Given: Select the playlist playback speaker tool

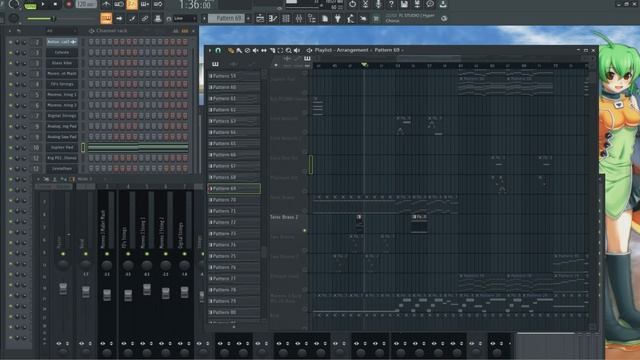Looking at the screenshot, I should (297, 51).
